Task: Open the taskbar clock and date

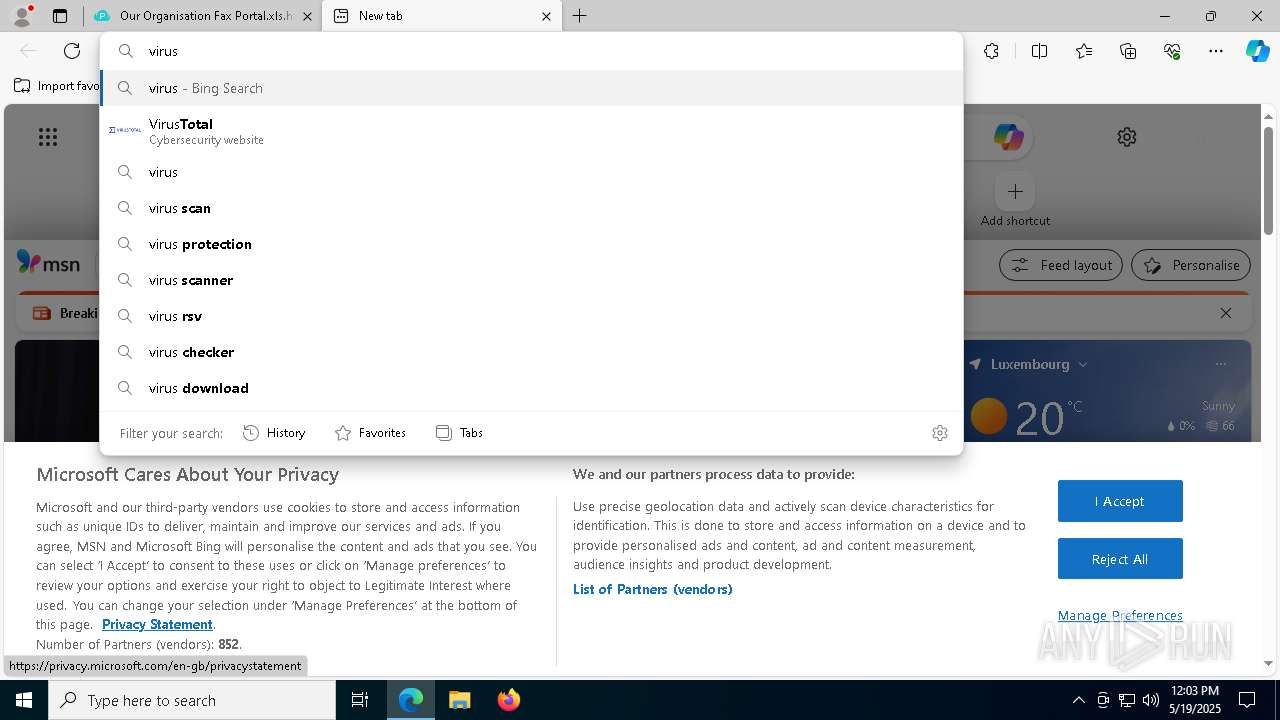Action: pyautogui.click(x=1194, y=700)
